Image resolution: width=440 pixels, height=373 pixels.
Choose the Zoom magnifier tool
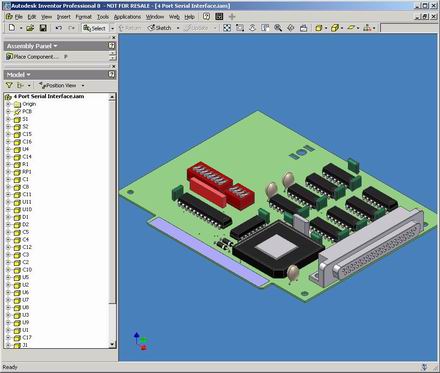tap(278, 28)
